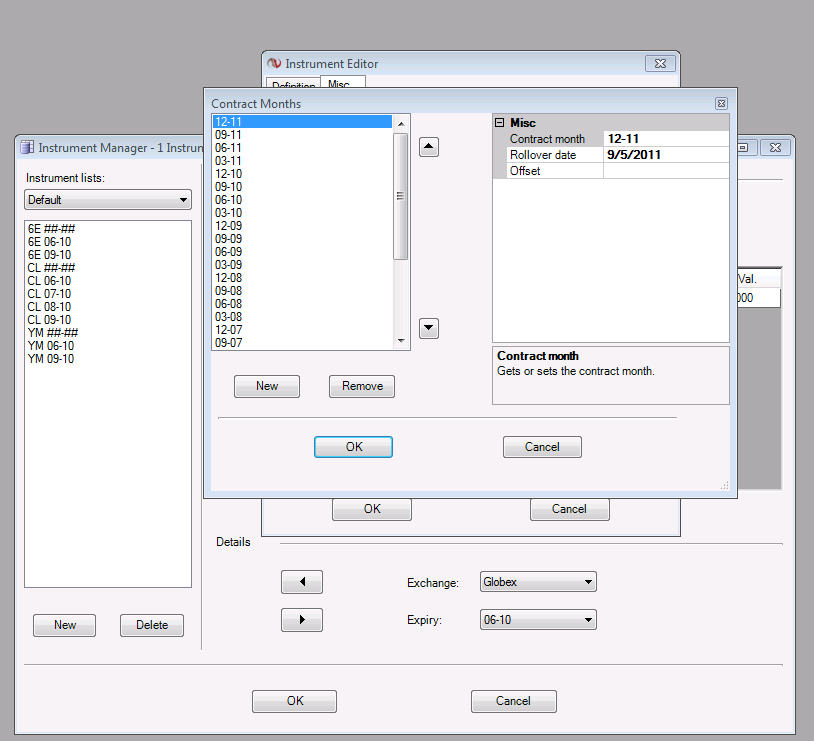Collapse the Misc property category

coord(499,123)
